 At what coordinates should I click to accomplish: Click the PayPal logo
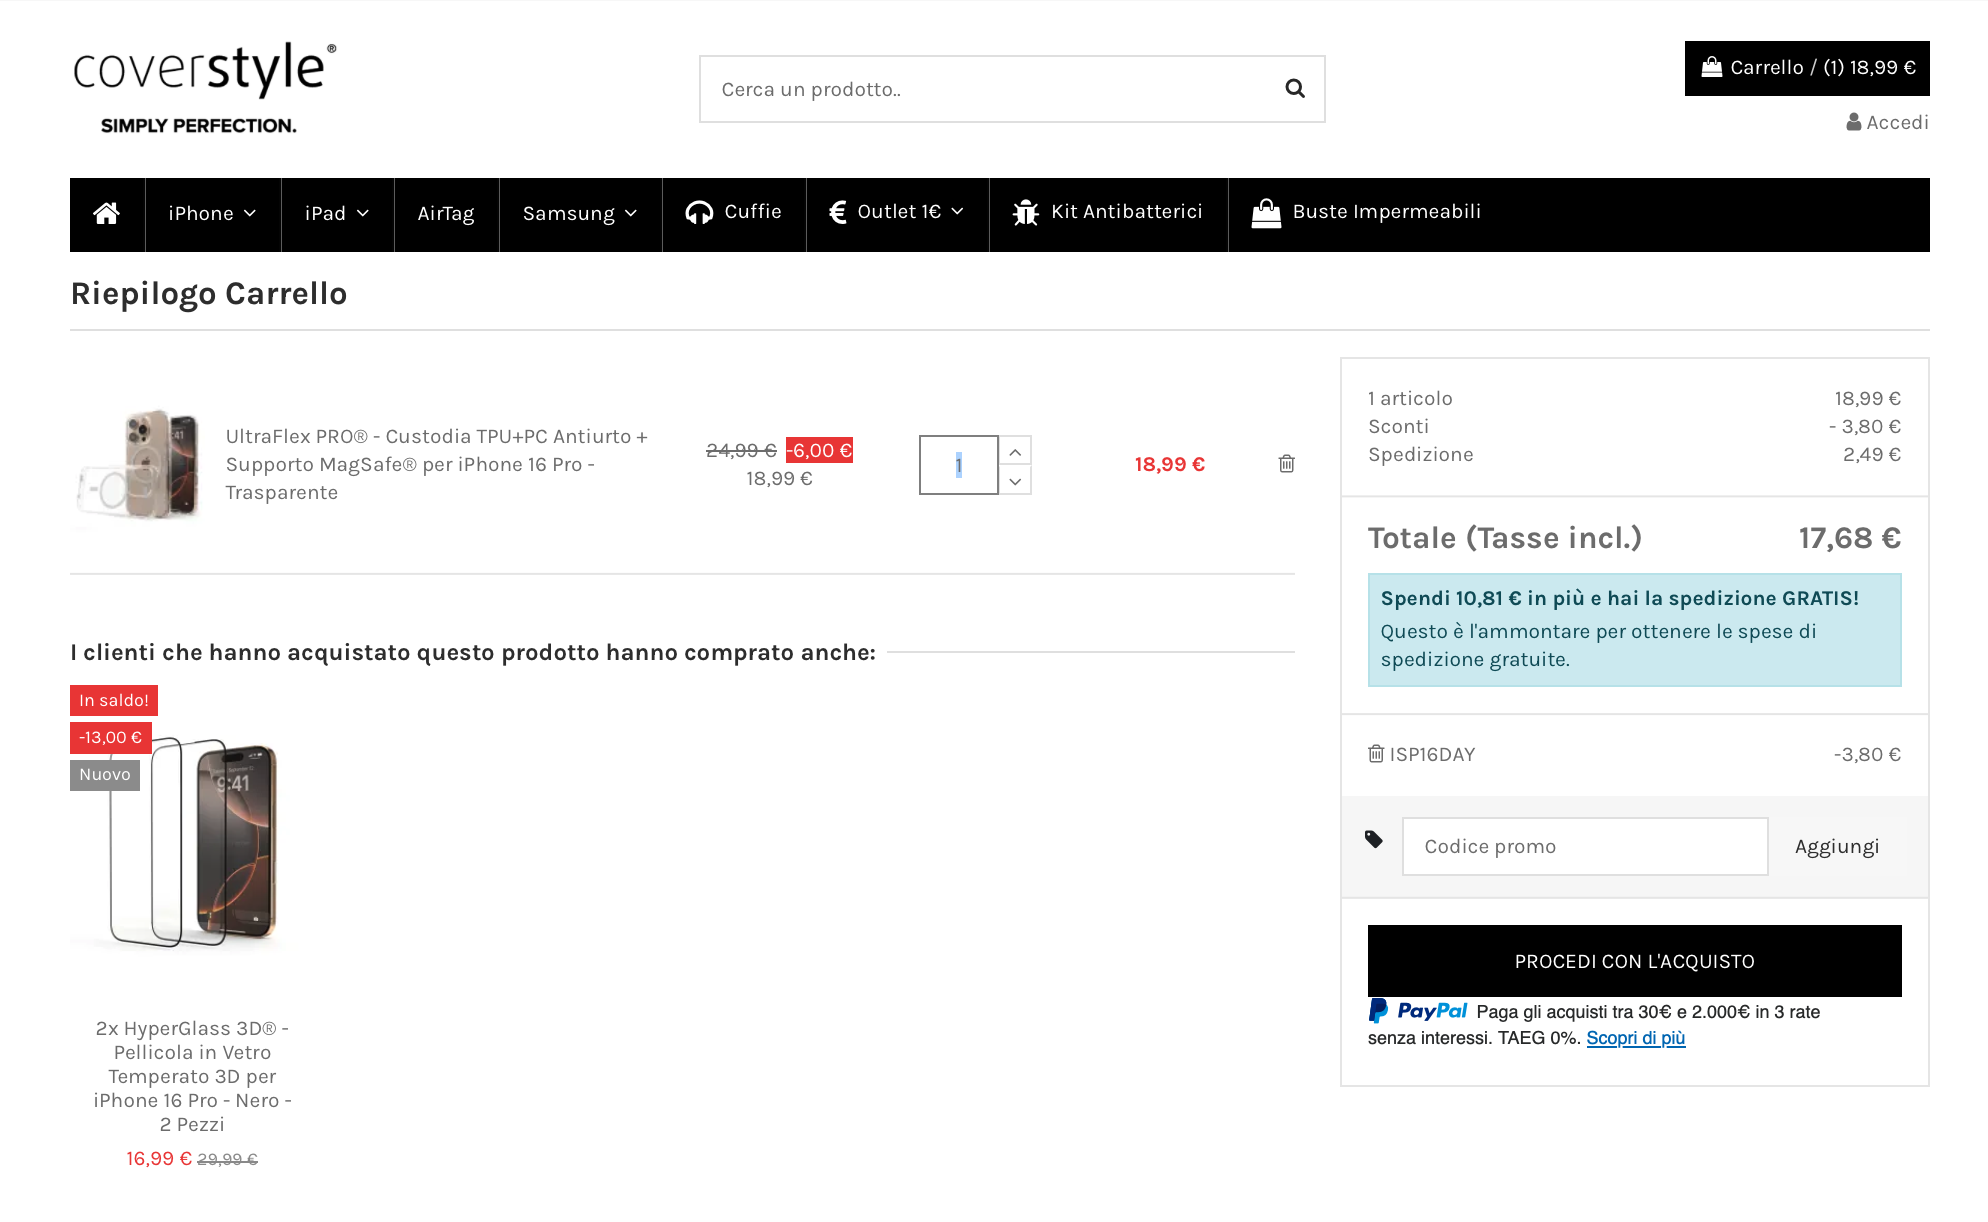[1418, 1011]
